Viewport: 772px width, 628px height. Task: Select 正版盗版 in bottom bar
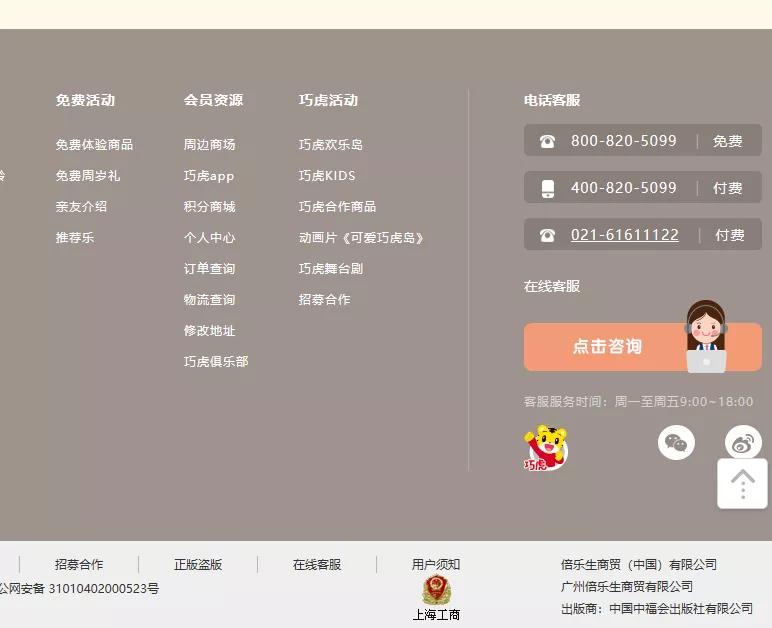coord(198,565)
